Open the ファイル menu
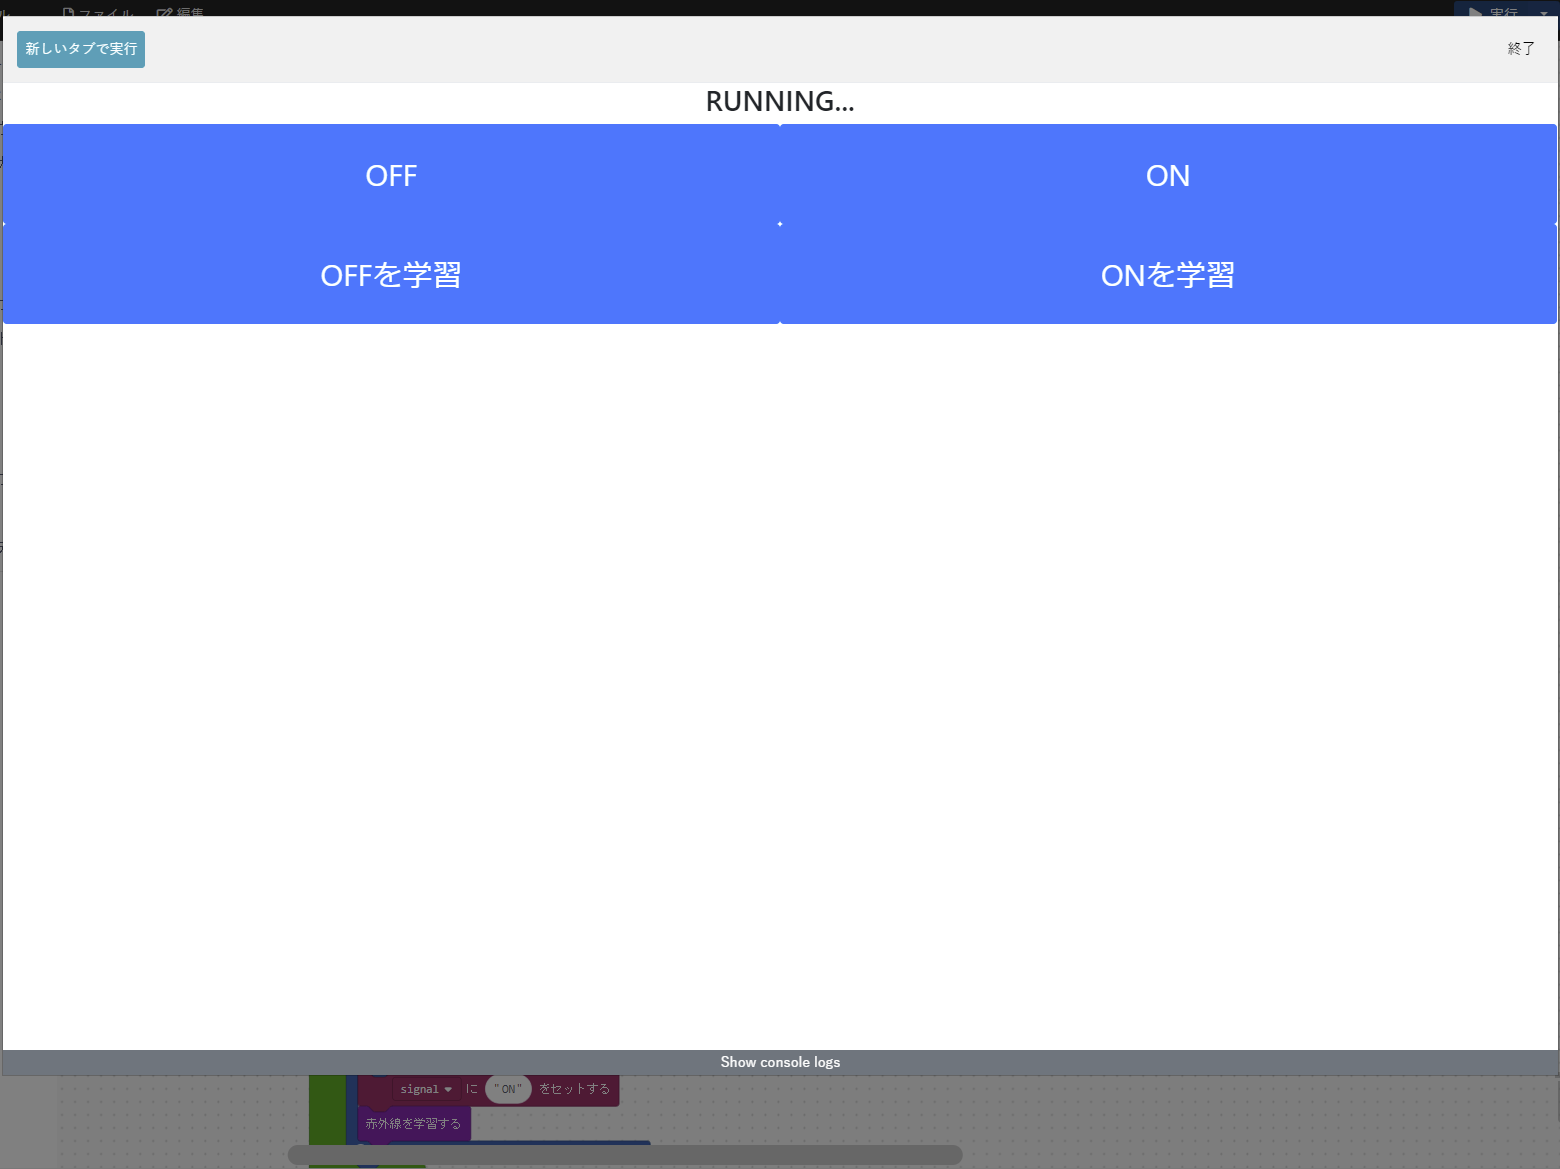 tap(106, 12)
